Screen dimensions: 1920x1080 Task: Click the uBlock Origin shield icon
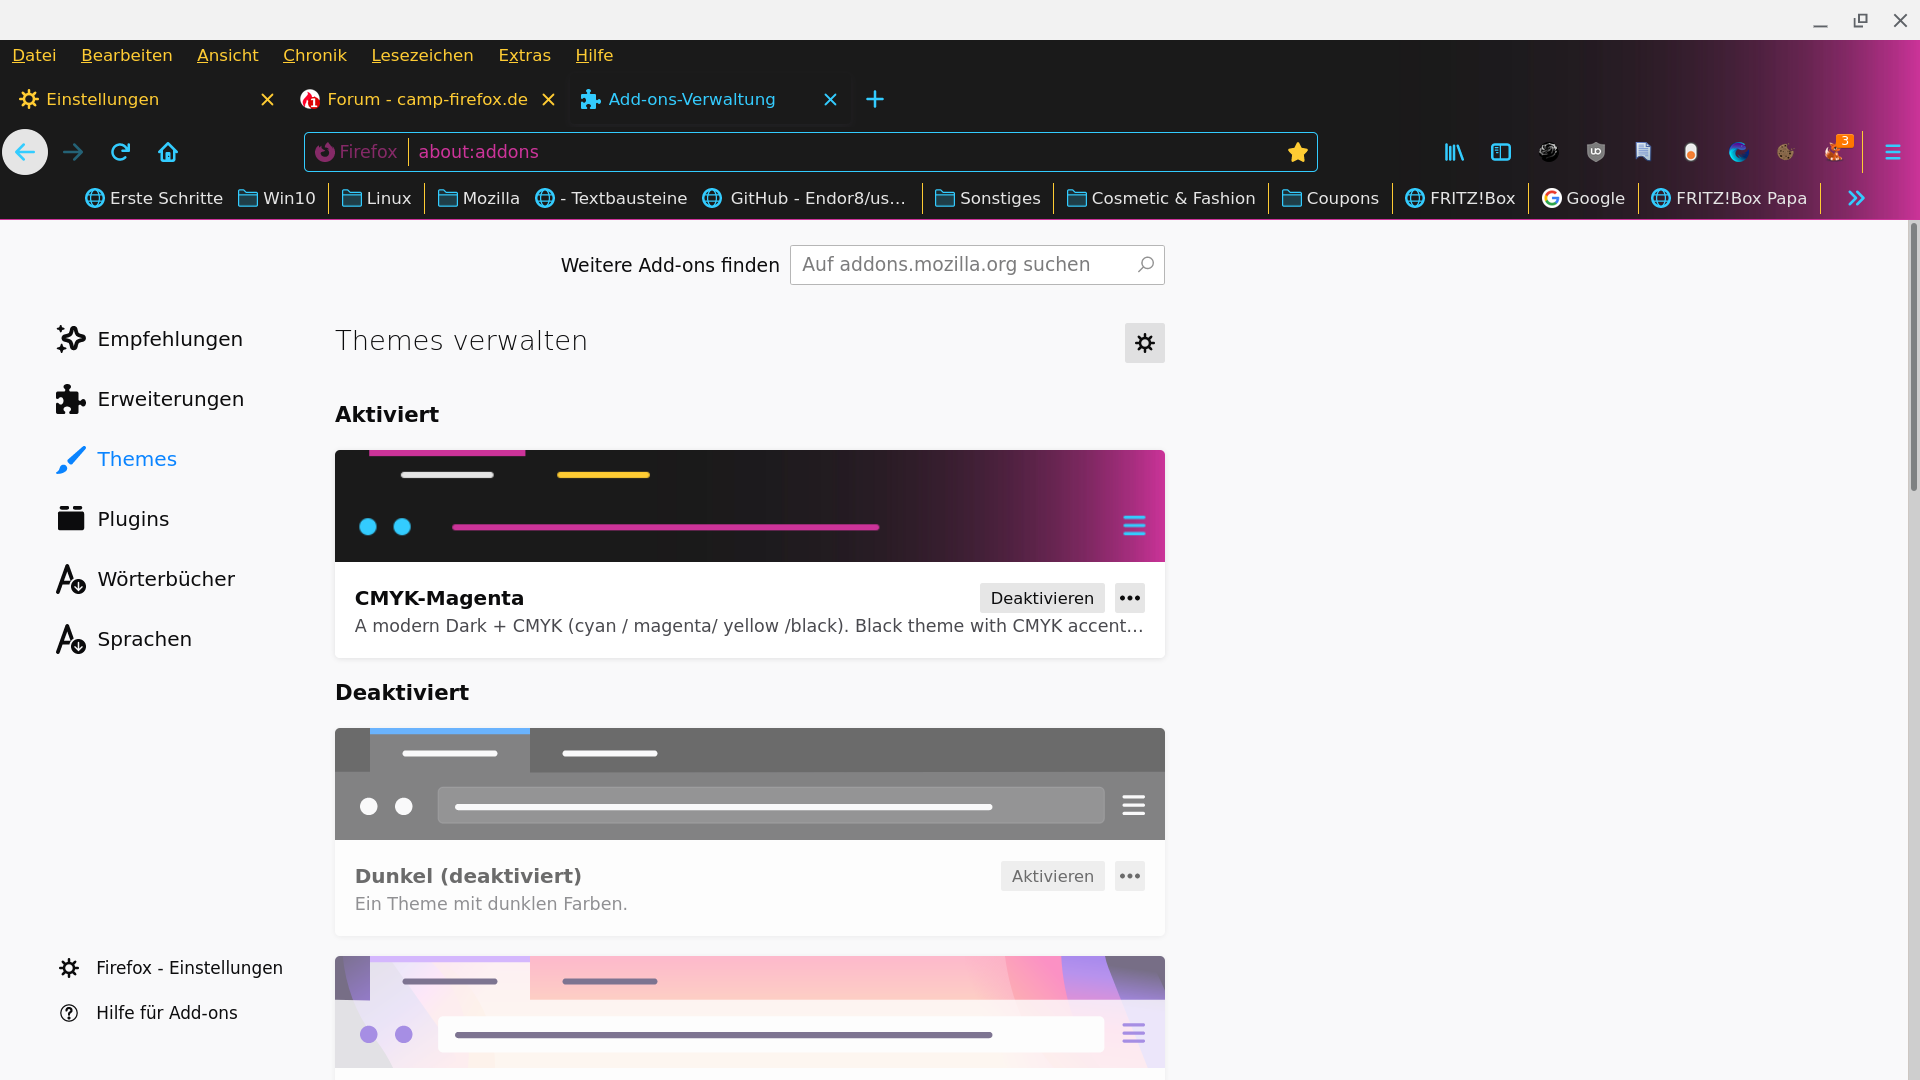(x=1595, y=152)
